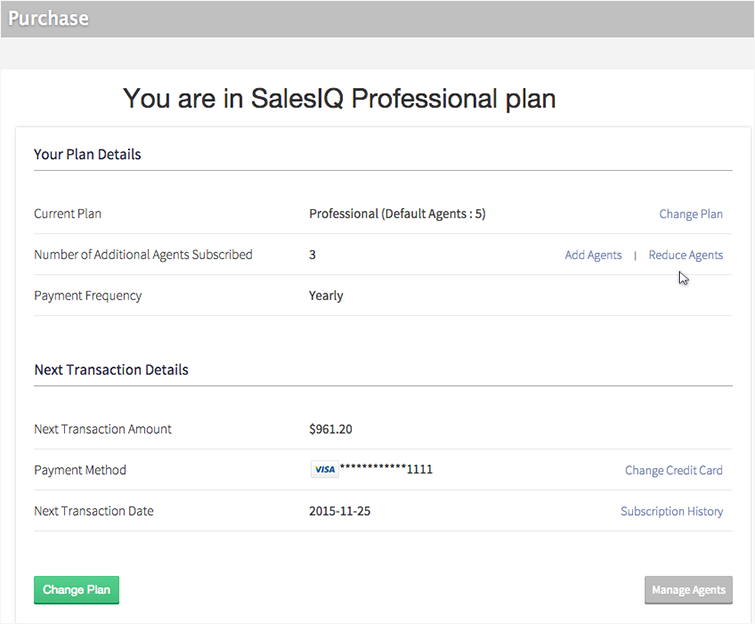Click the Yearly payment frequency value
The width and height of the screenshot is (755, 624).
coord(326,295)
